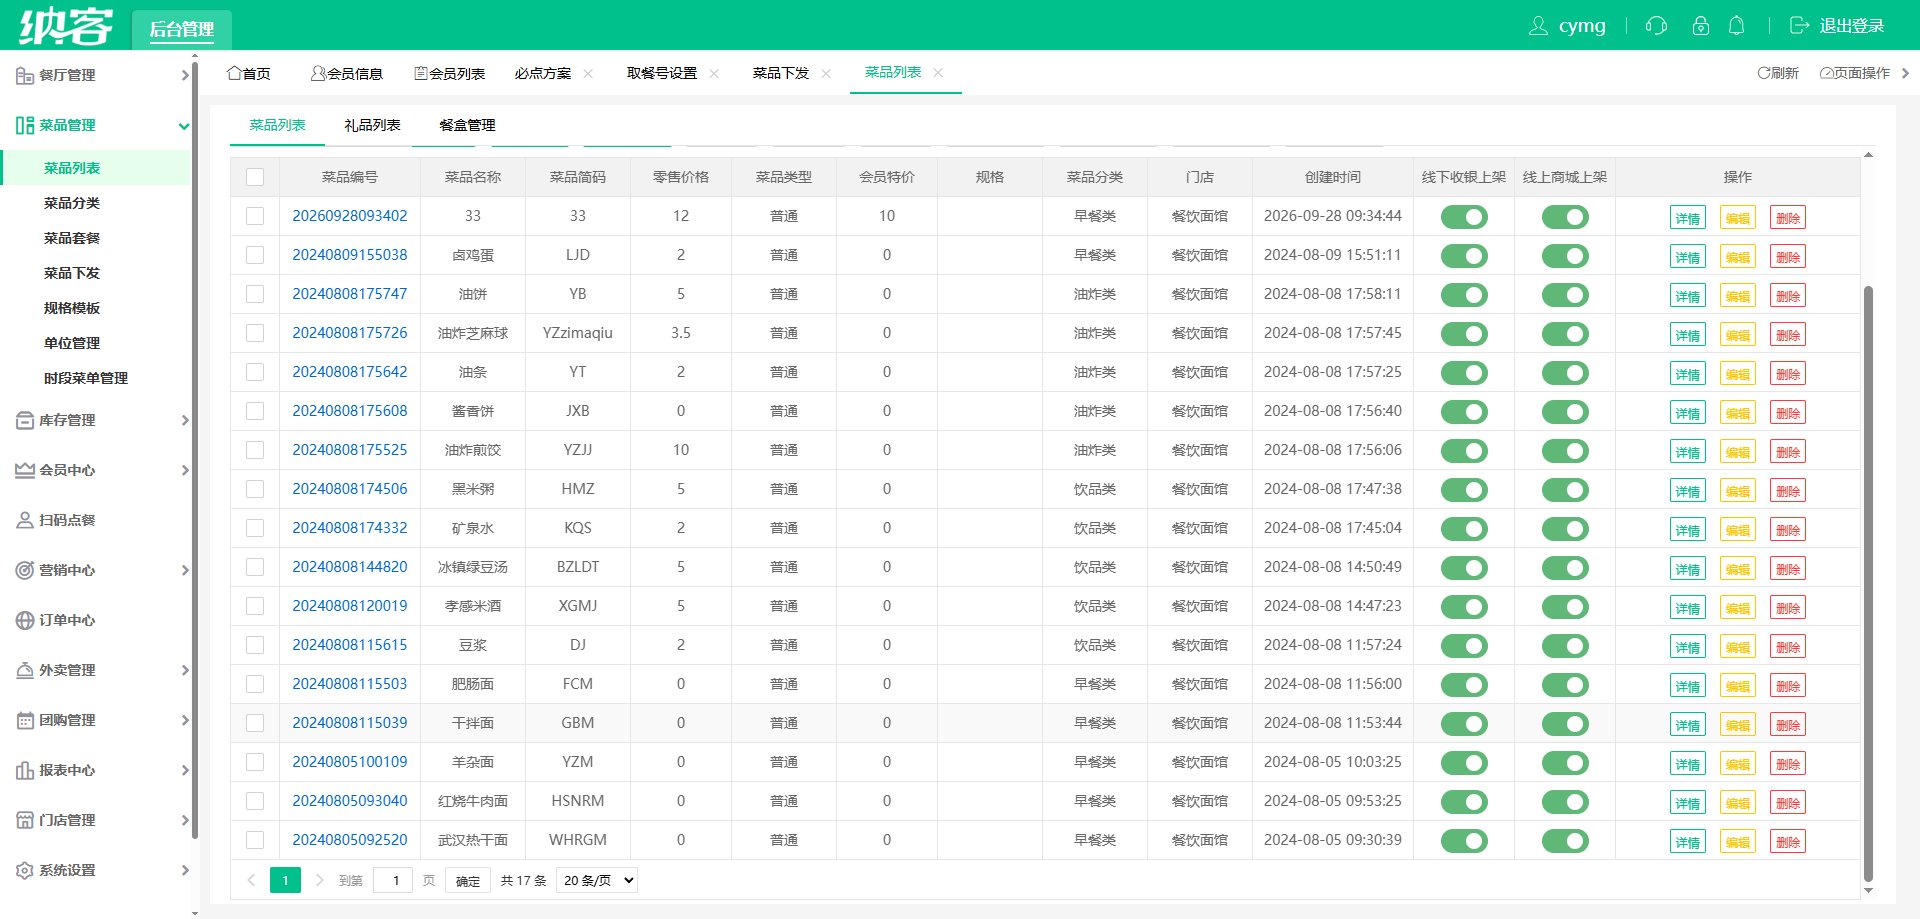Open the 会员列表 page tab
1920x919 pixels.
click(450, 73)
